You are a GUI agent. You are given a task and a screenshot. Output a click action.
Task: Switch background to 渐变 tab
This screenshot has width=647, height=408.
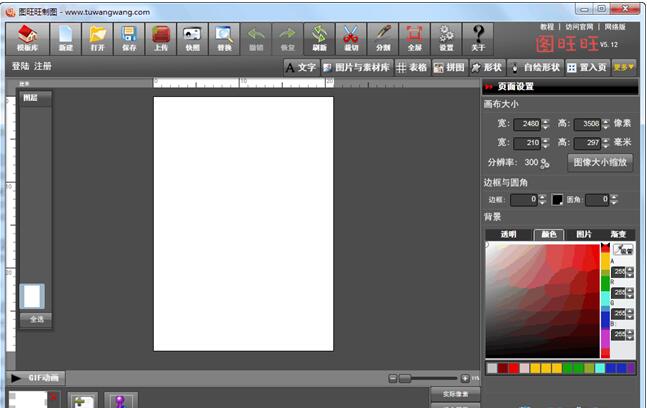[x=618, y=234]
